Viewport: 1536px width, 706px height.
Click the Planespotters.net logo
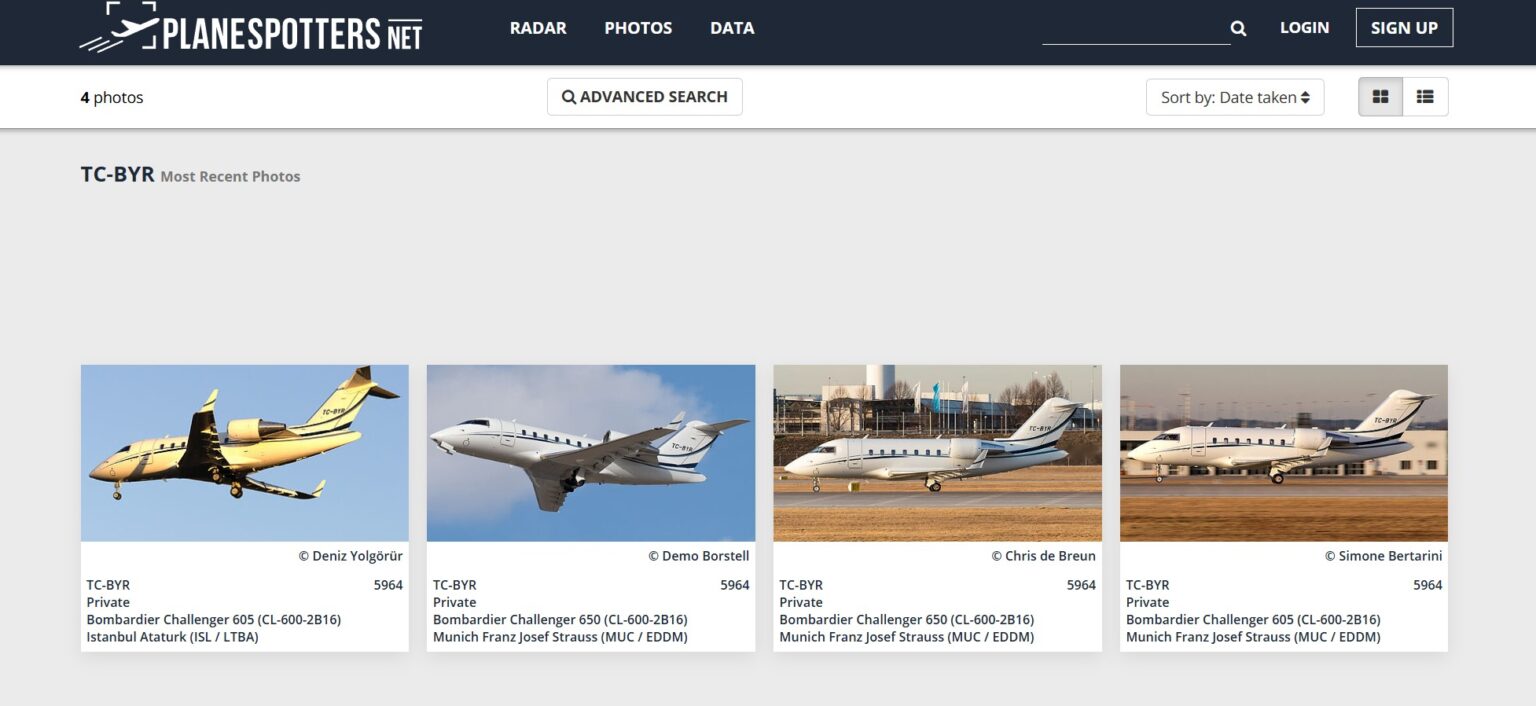click(251, 28)
